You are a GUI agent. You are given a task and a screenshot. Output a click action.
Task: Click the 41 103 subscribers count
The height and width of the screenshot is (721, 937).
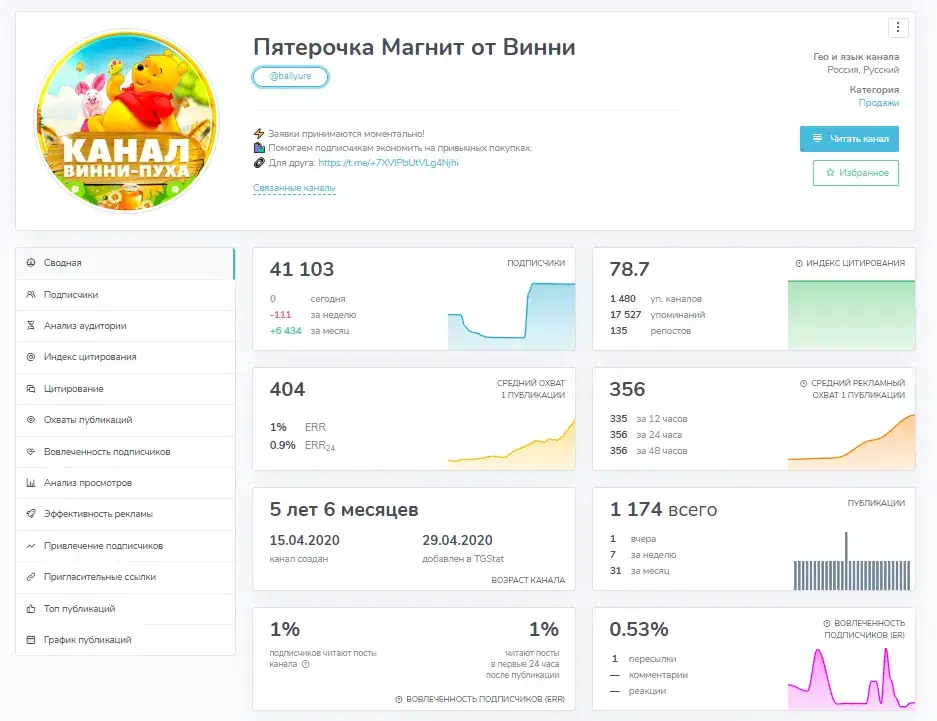coord(302,269)
